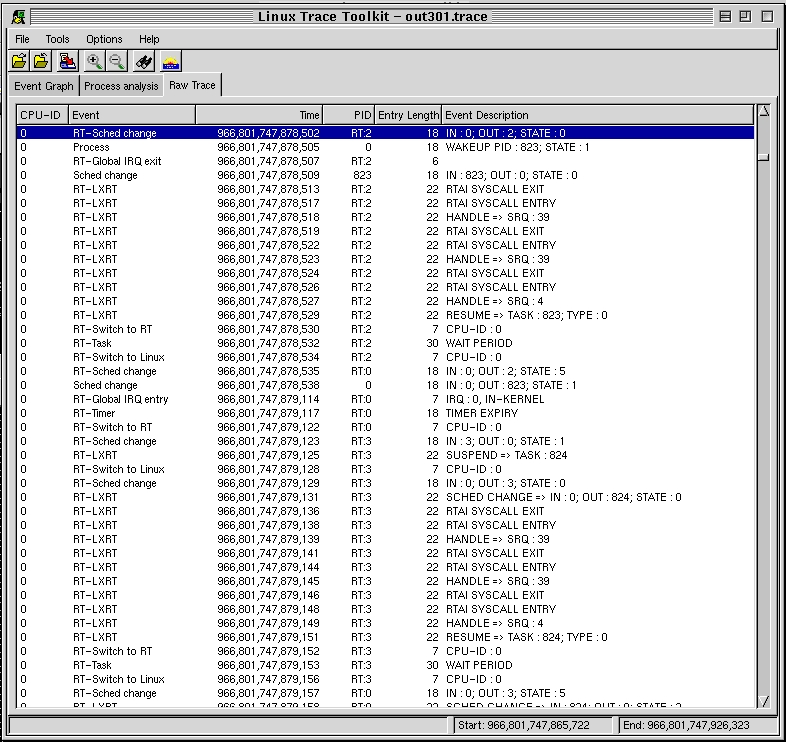Select RT-Sched change row IN : 0; OUT : 3; STATE : 5
This screenshot has height=742, width=786.
pyautogui.click(x=385, y=693)
